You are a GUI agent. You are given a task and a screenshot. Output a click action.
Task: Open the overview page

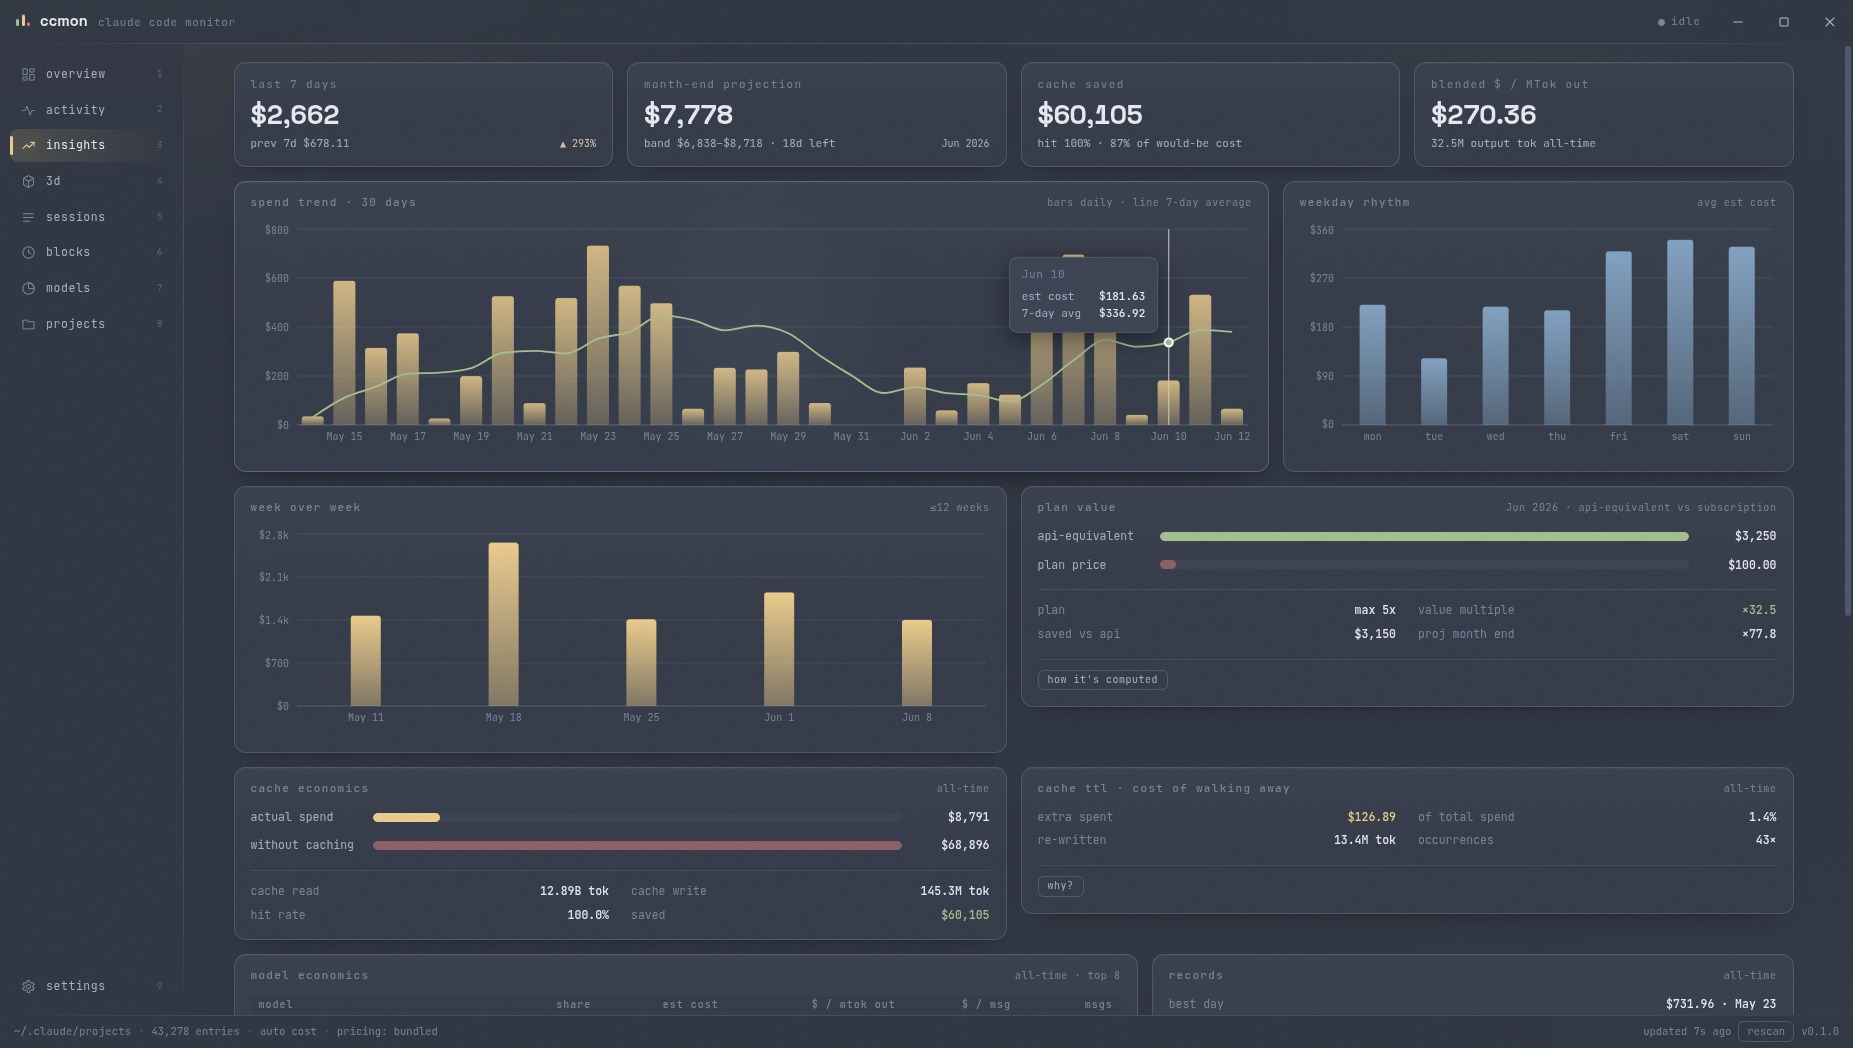[x=90, y=74]
